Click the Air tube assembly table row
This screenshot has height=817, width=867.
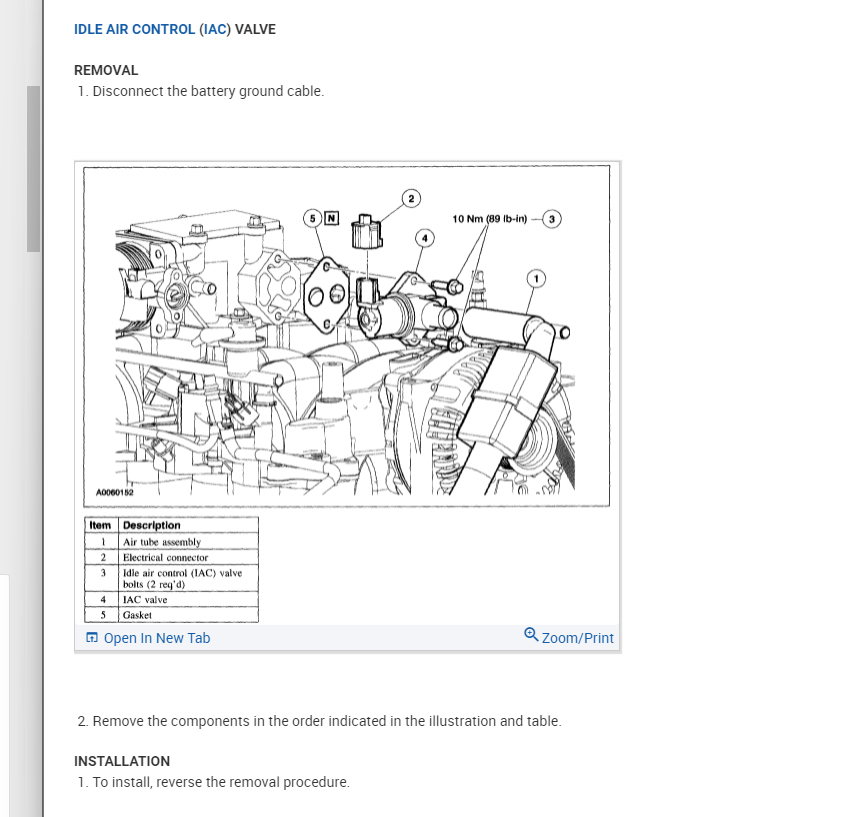(x=171, y=542)
